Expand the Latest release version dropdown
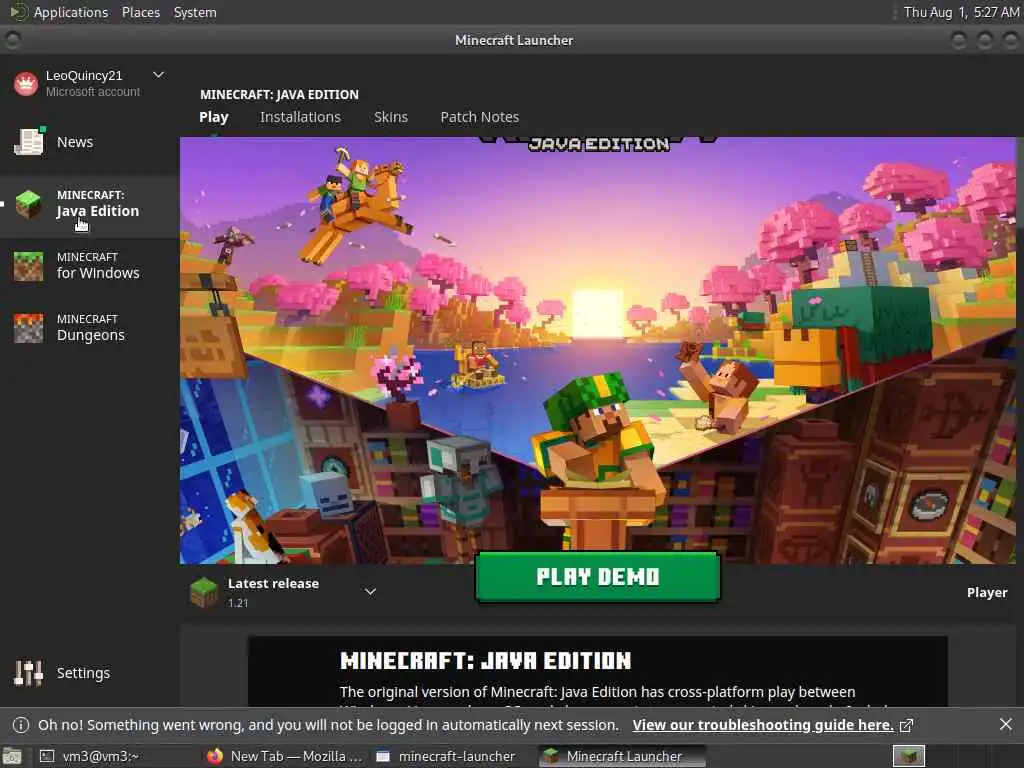Screen dimensions: 1024x768 pos(370,592)
